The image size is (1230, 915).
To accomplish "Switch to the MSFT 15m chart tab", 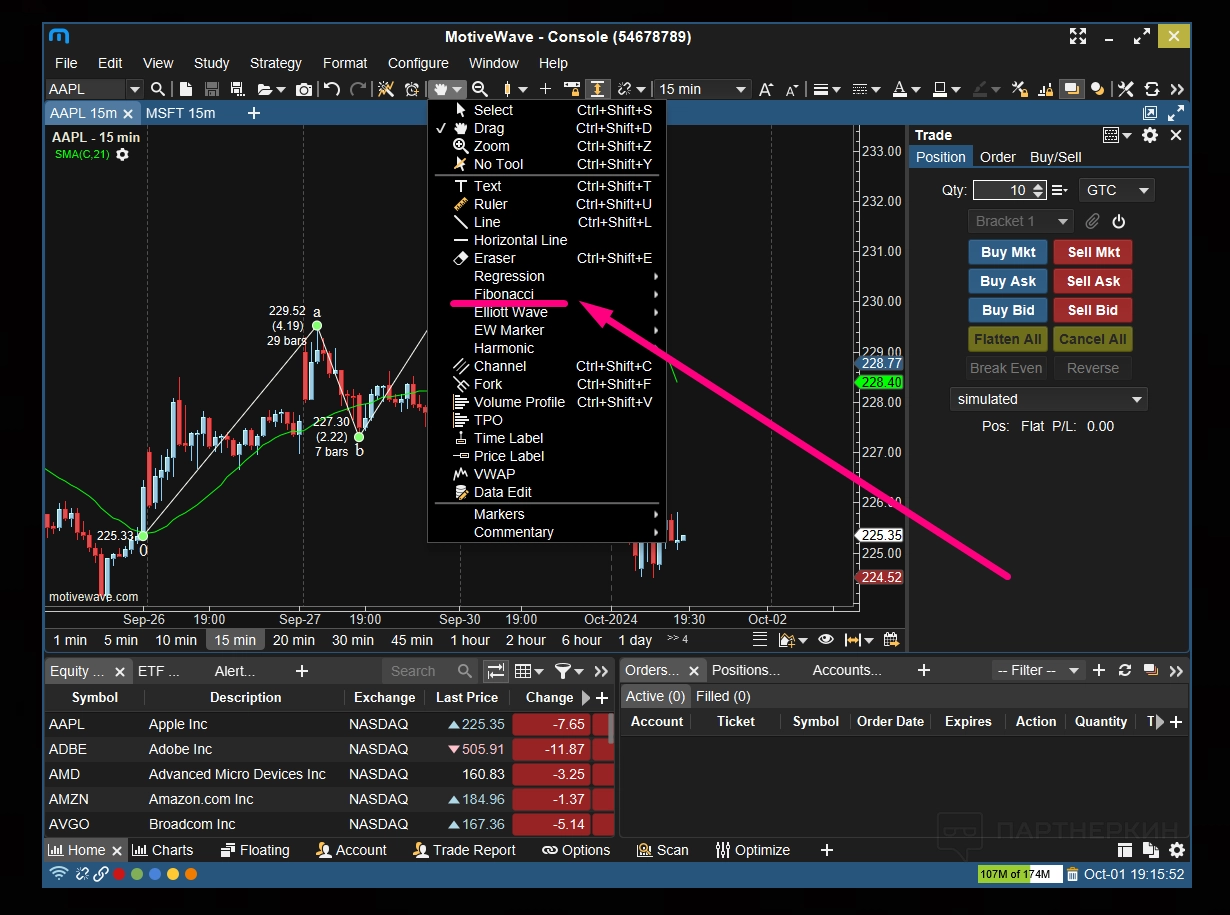I will [180, 113].
